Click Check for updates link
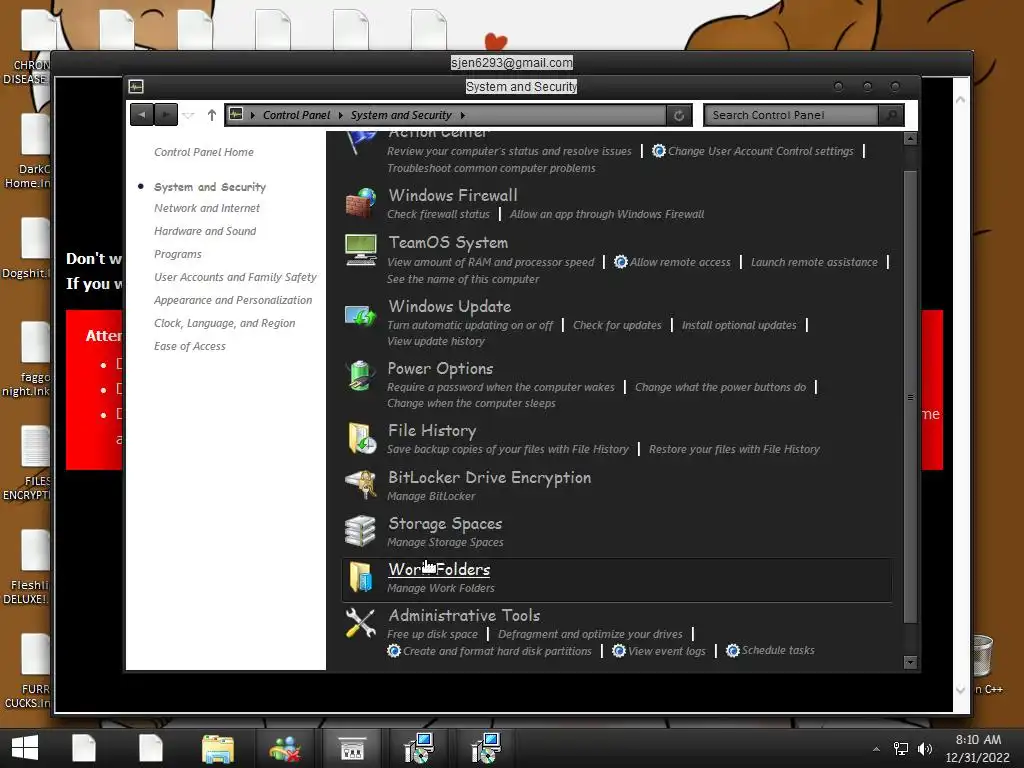Screen dimensions: 1024x768 (617, 325)
